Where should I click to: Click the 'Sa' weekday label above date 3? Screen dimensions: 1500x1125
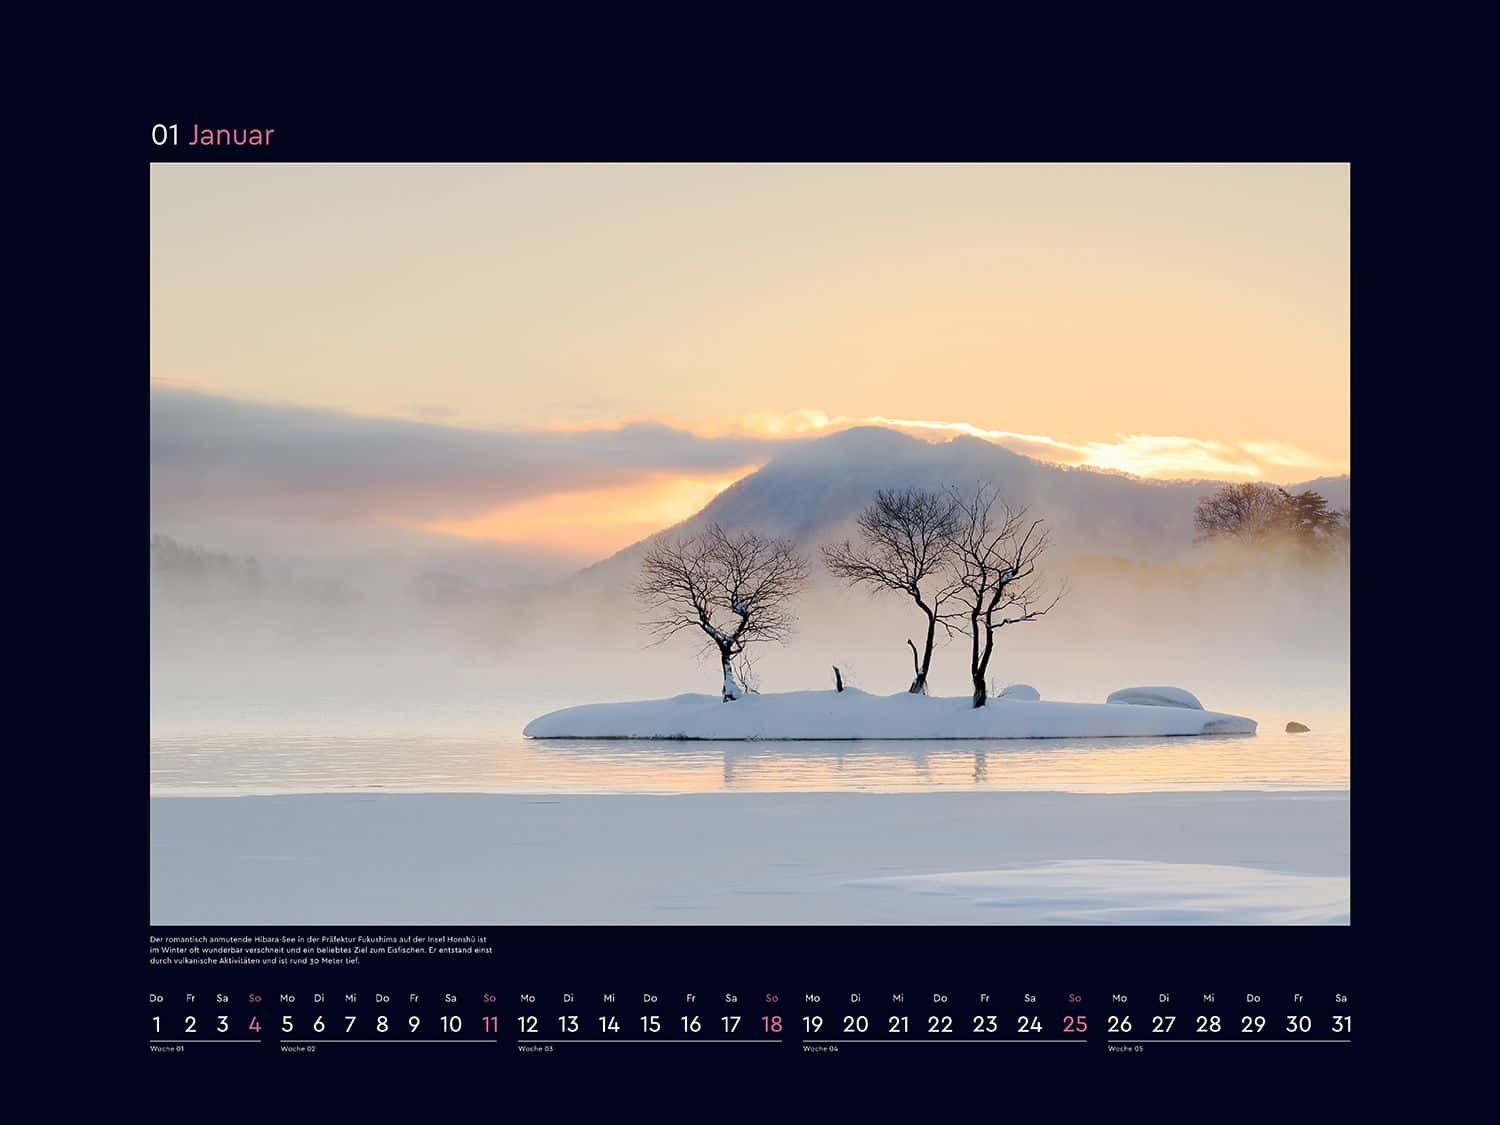tap(222, 998)
